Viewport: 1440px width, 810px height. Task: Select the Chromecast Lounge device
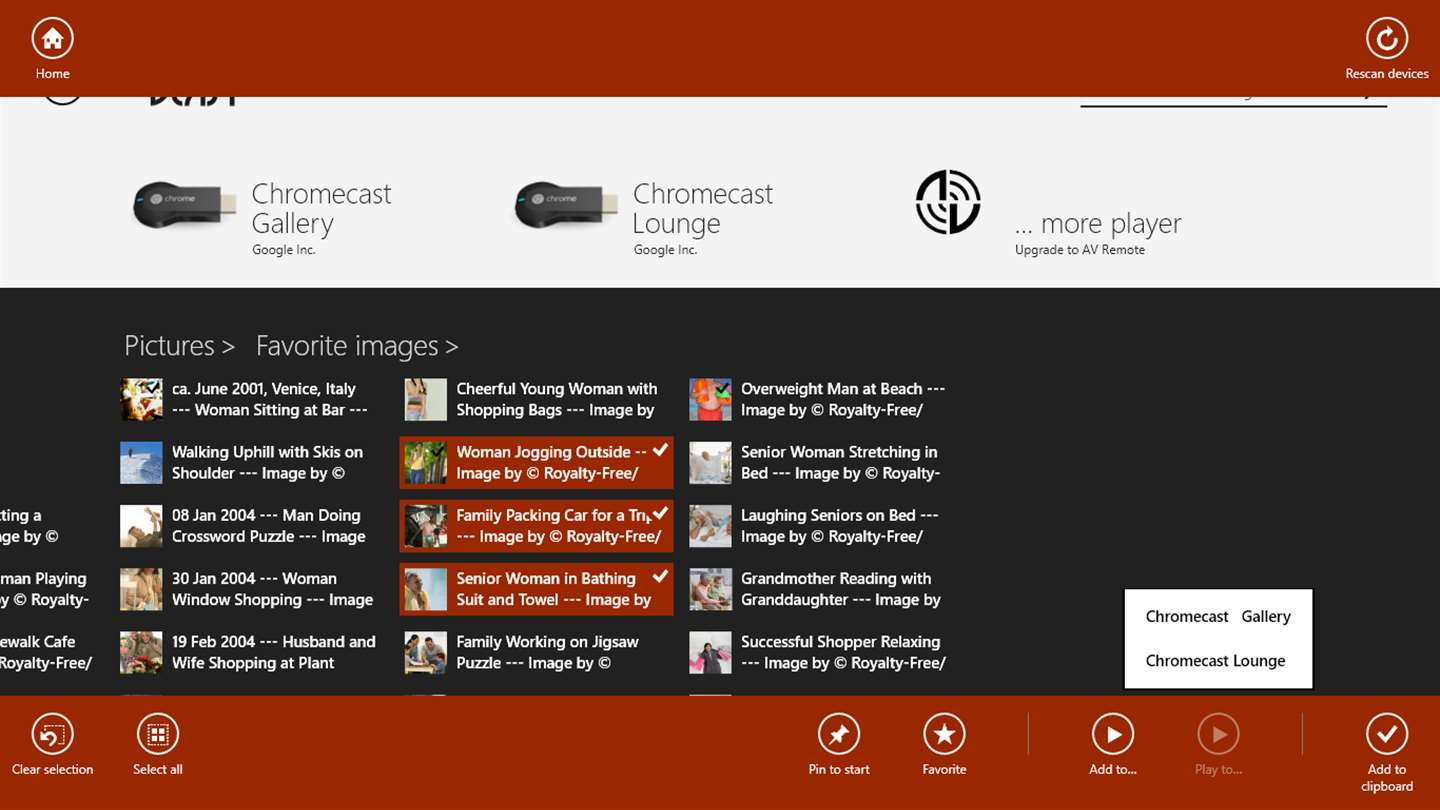pyautogui.click(x=643, y=217)
